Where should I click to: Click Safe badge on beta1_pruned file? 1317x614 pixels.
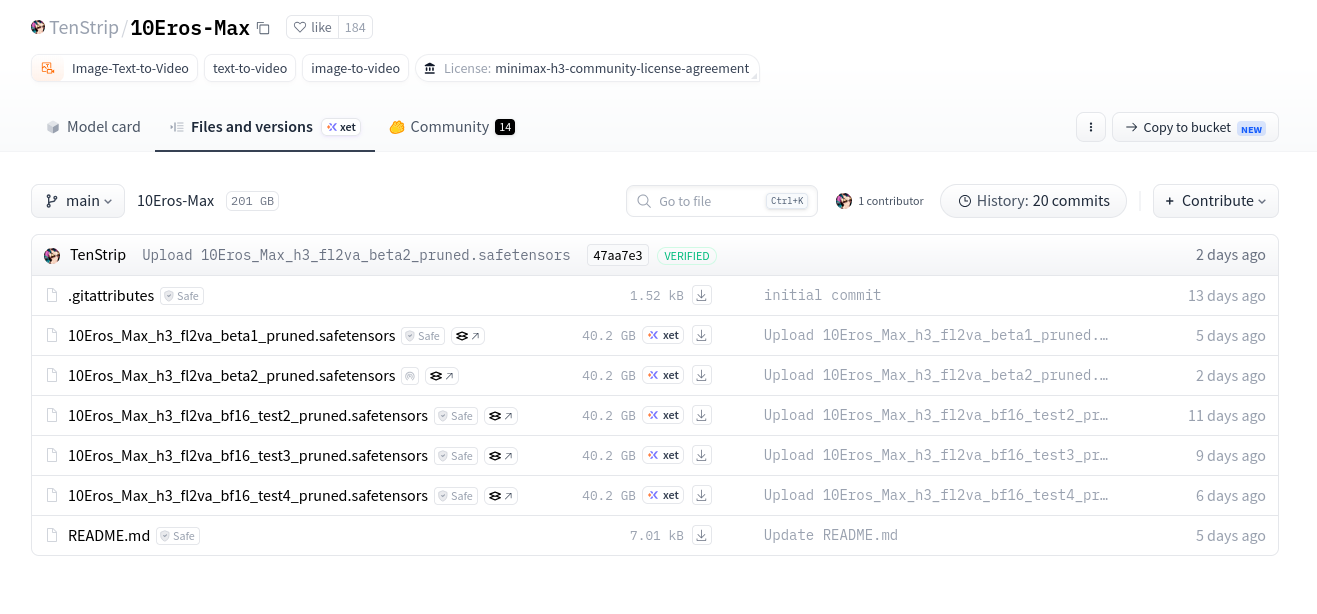tap(423, 336)
